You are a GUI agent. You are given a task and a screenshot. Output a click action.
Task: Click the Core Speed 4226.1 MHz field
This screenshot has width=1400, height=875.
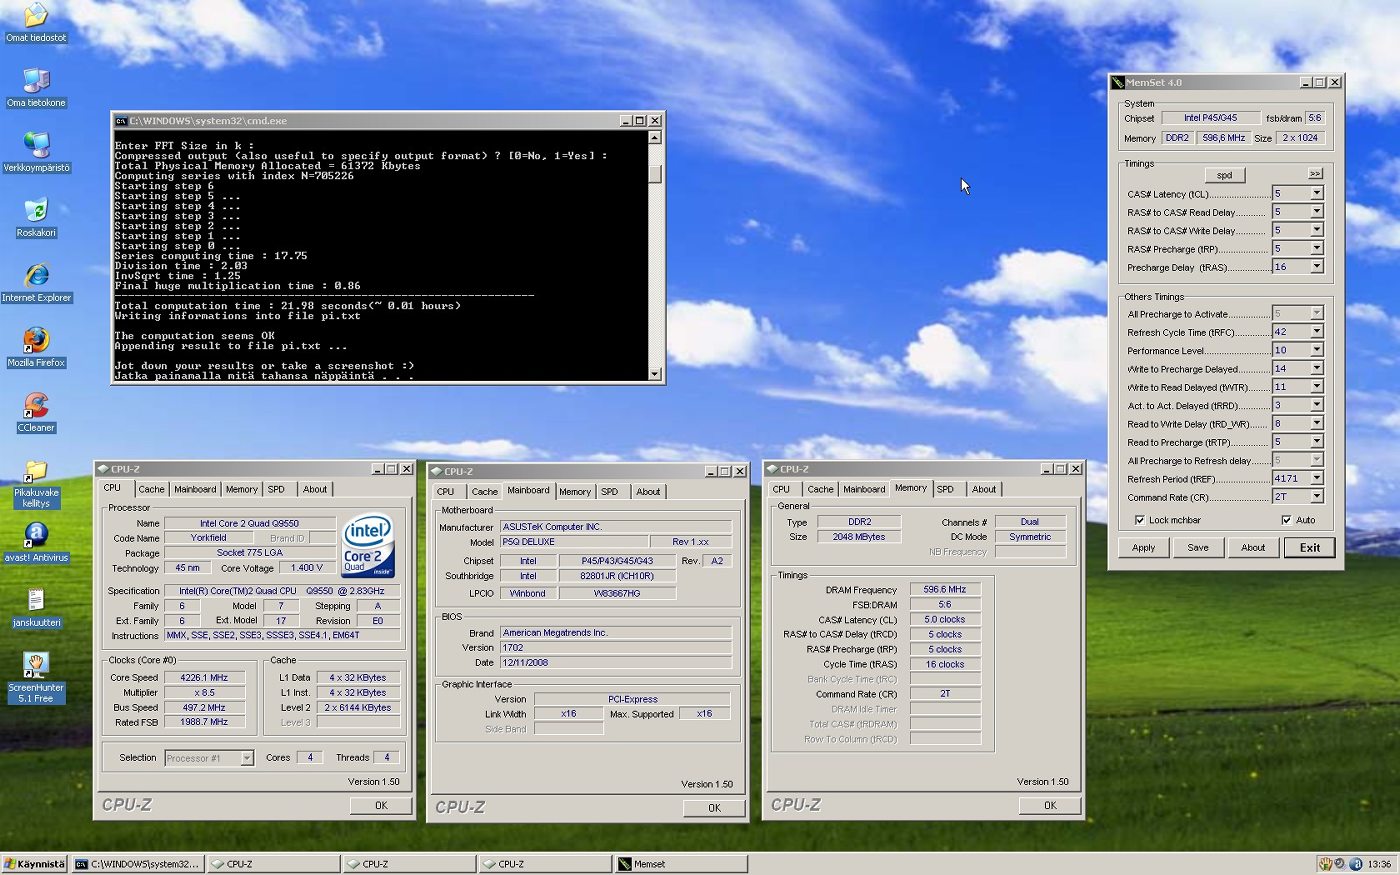[204, 677]
